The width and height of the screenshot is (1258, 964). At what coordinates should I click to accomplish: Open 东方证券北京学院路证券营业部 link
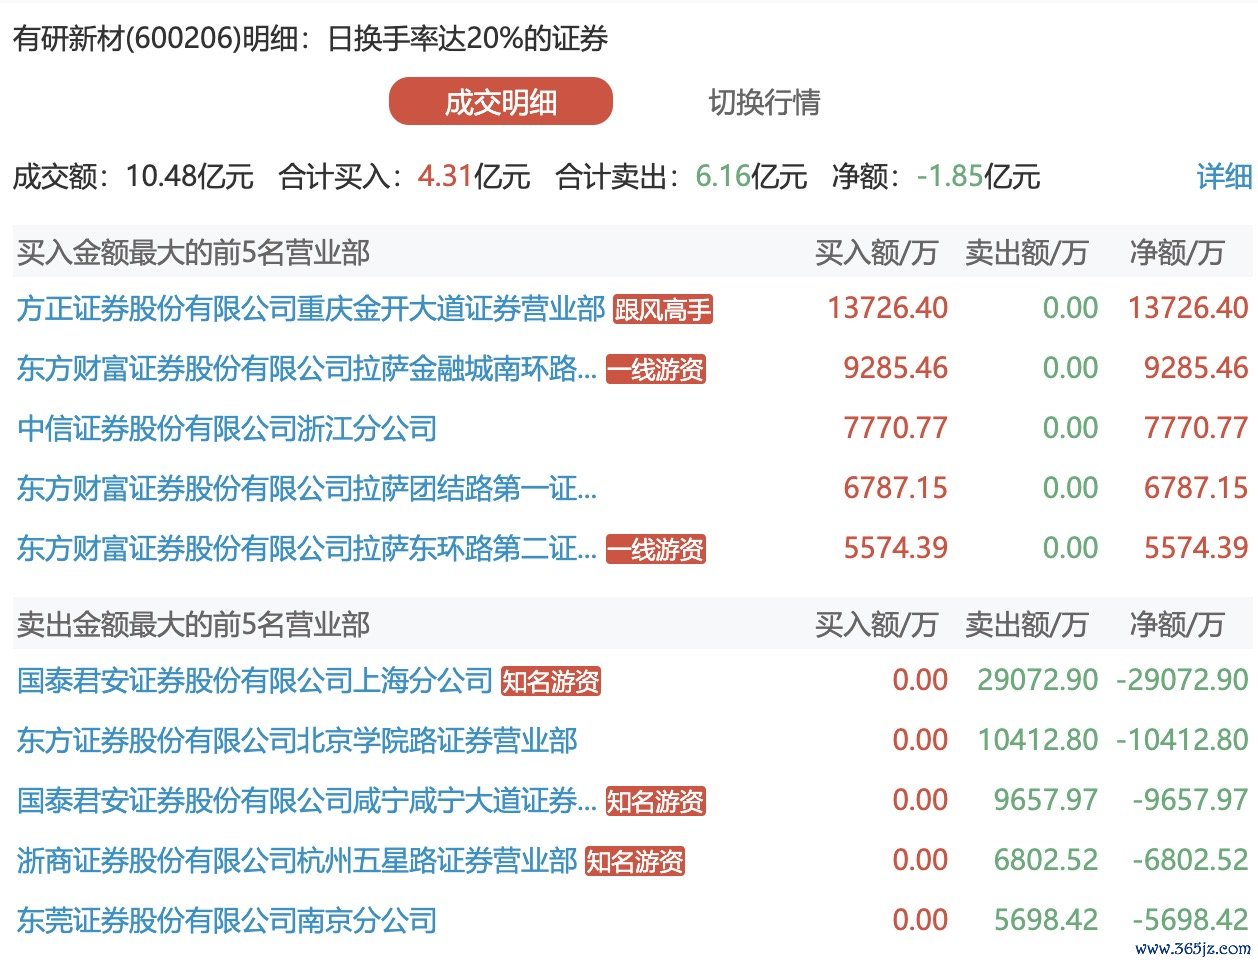click(297, 741)
